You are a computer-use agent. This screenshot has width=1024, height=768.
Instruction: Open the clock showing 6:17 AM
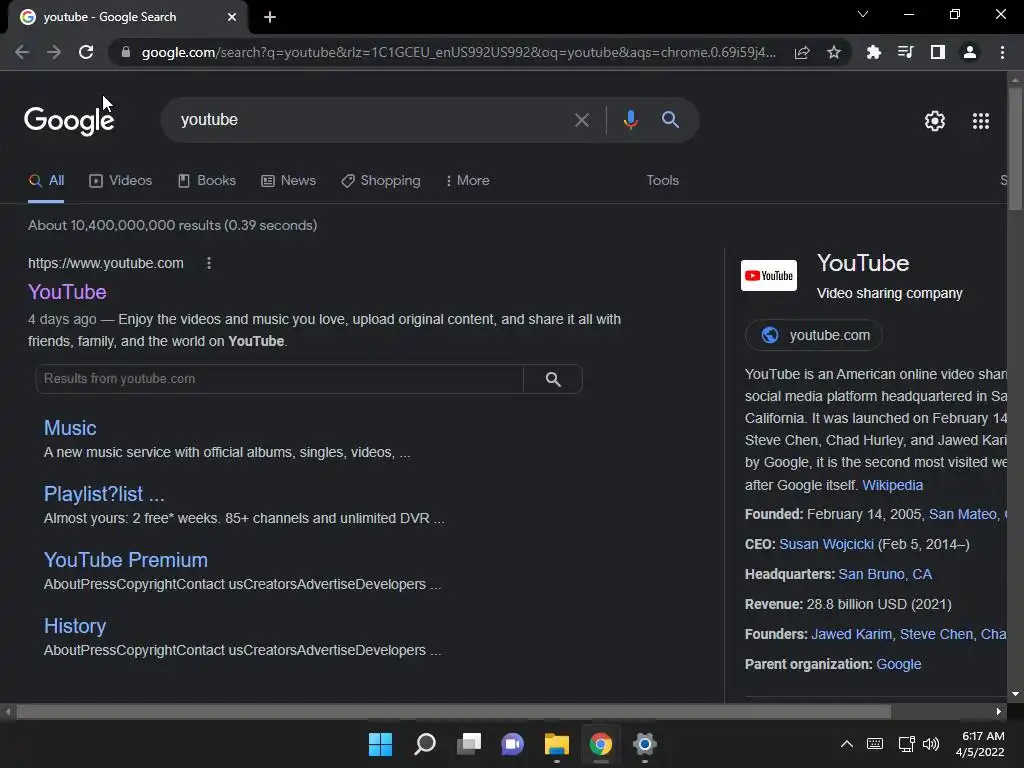click(980, 744)
